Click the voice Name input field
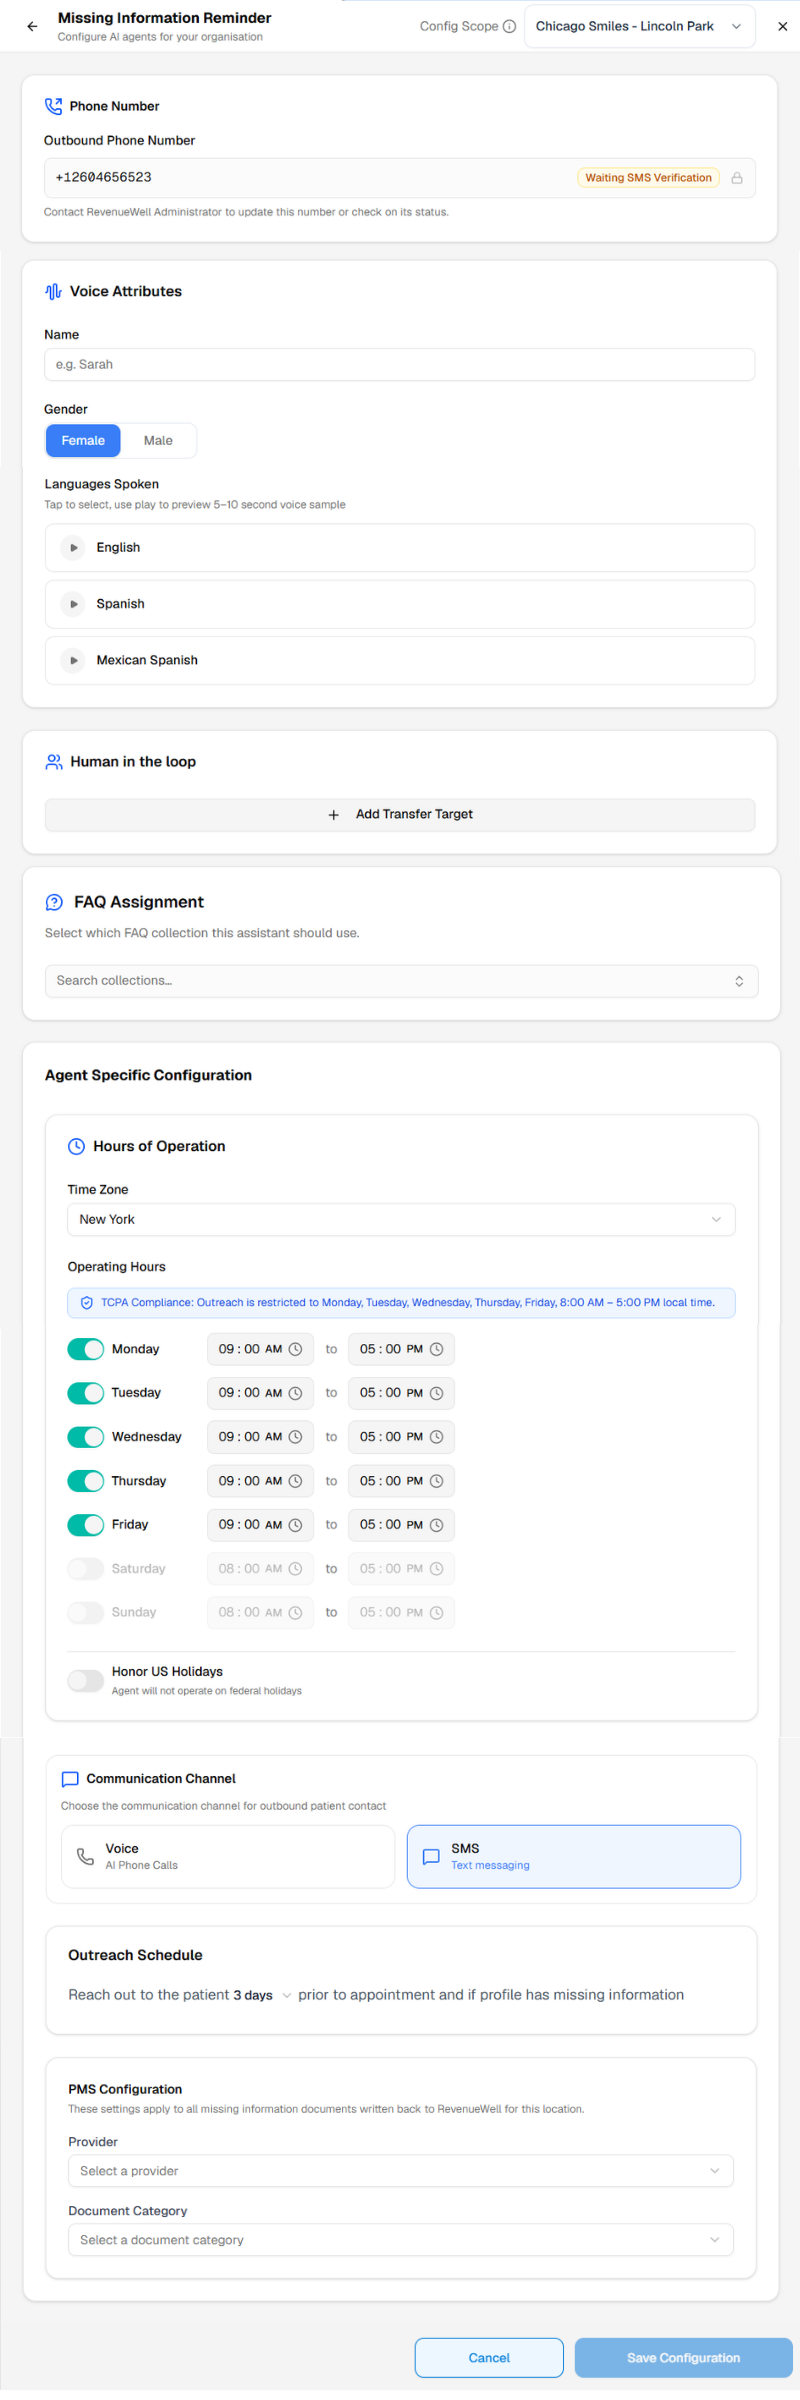Image resolution: width=800 pixels, height=2400 pixels. tap(400, 365)
